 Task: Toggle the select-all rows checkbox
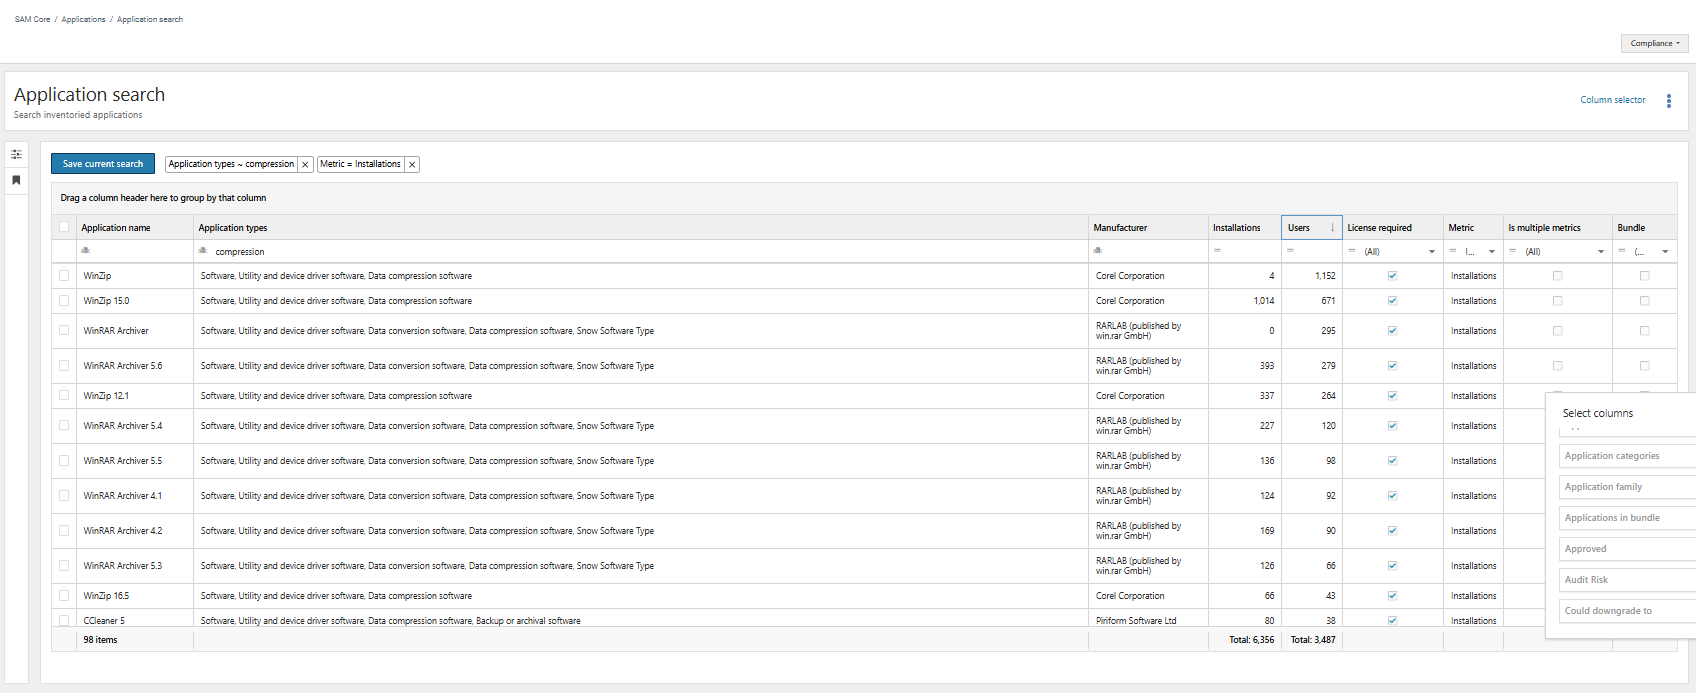(64, 227)
